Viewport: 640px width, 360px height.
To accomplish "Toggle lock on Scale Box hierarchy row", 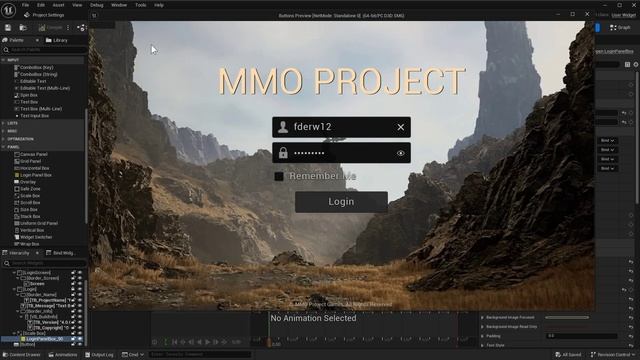I will 73,333.
